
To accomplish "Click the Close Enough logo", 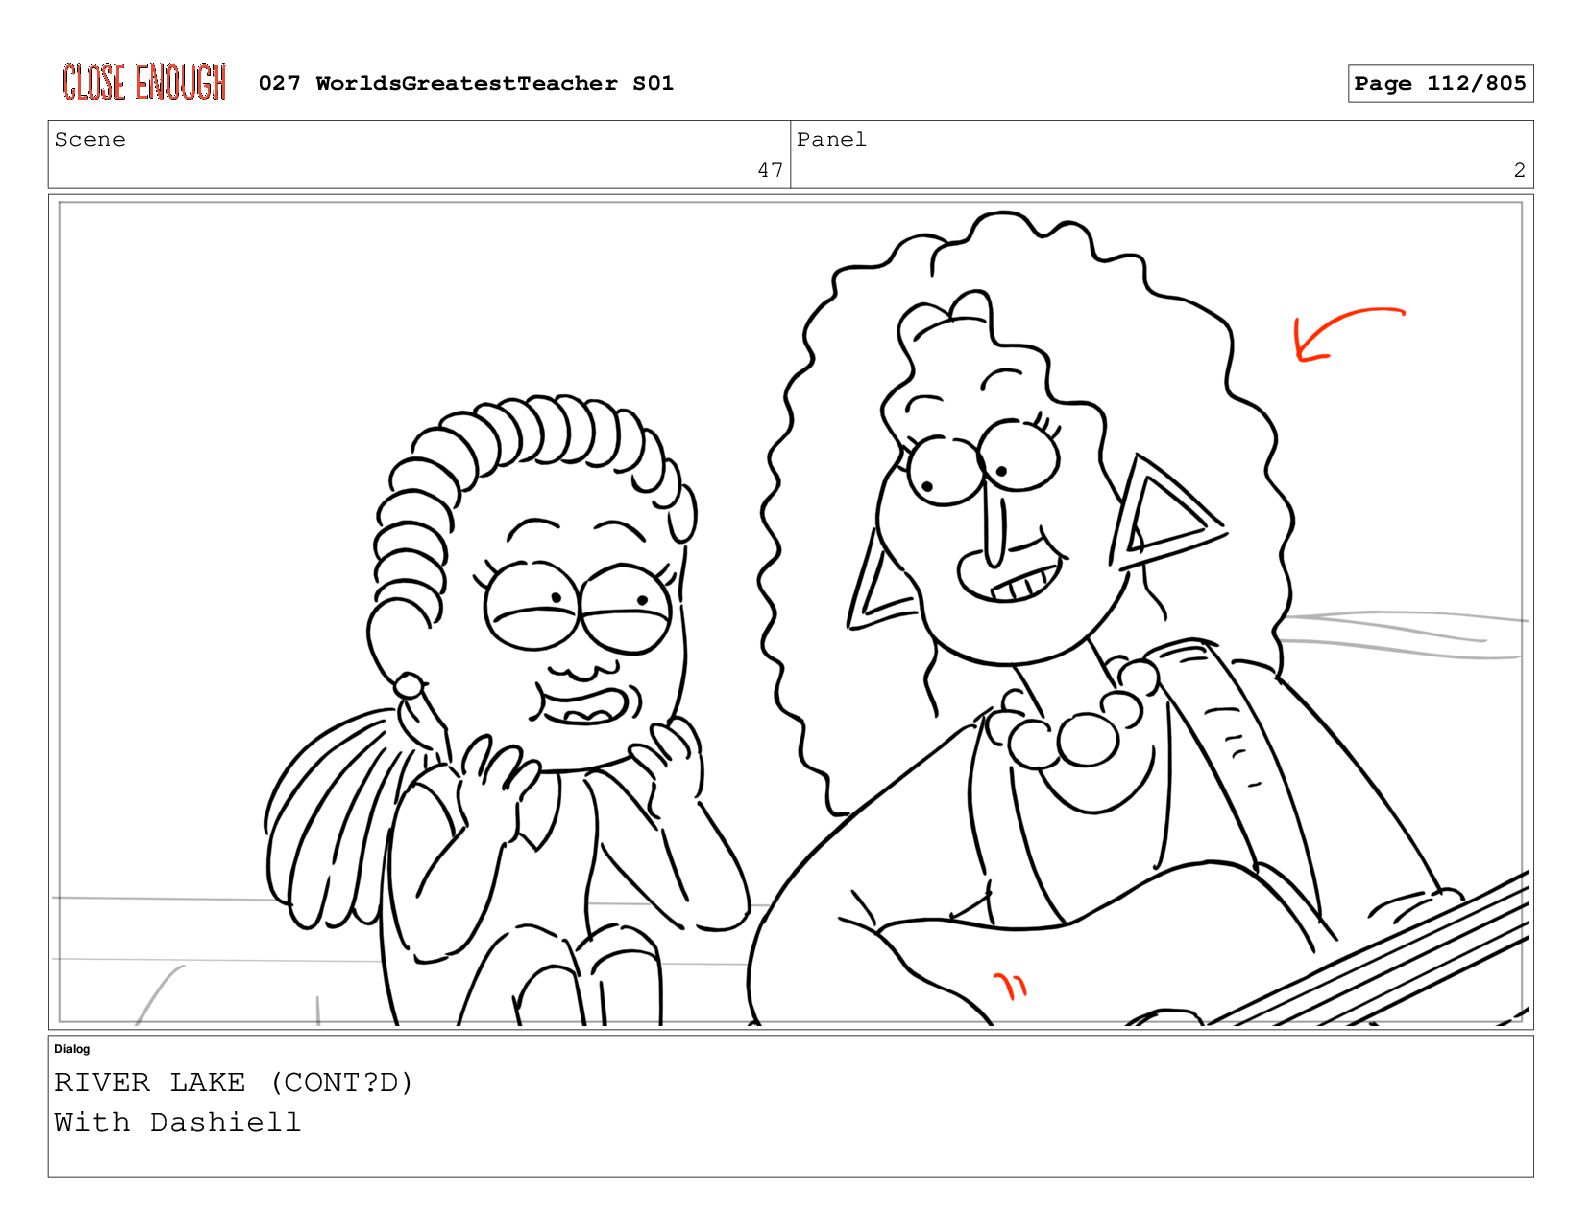I will 144,82.
